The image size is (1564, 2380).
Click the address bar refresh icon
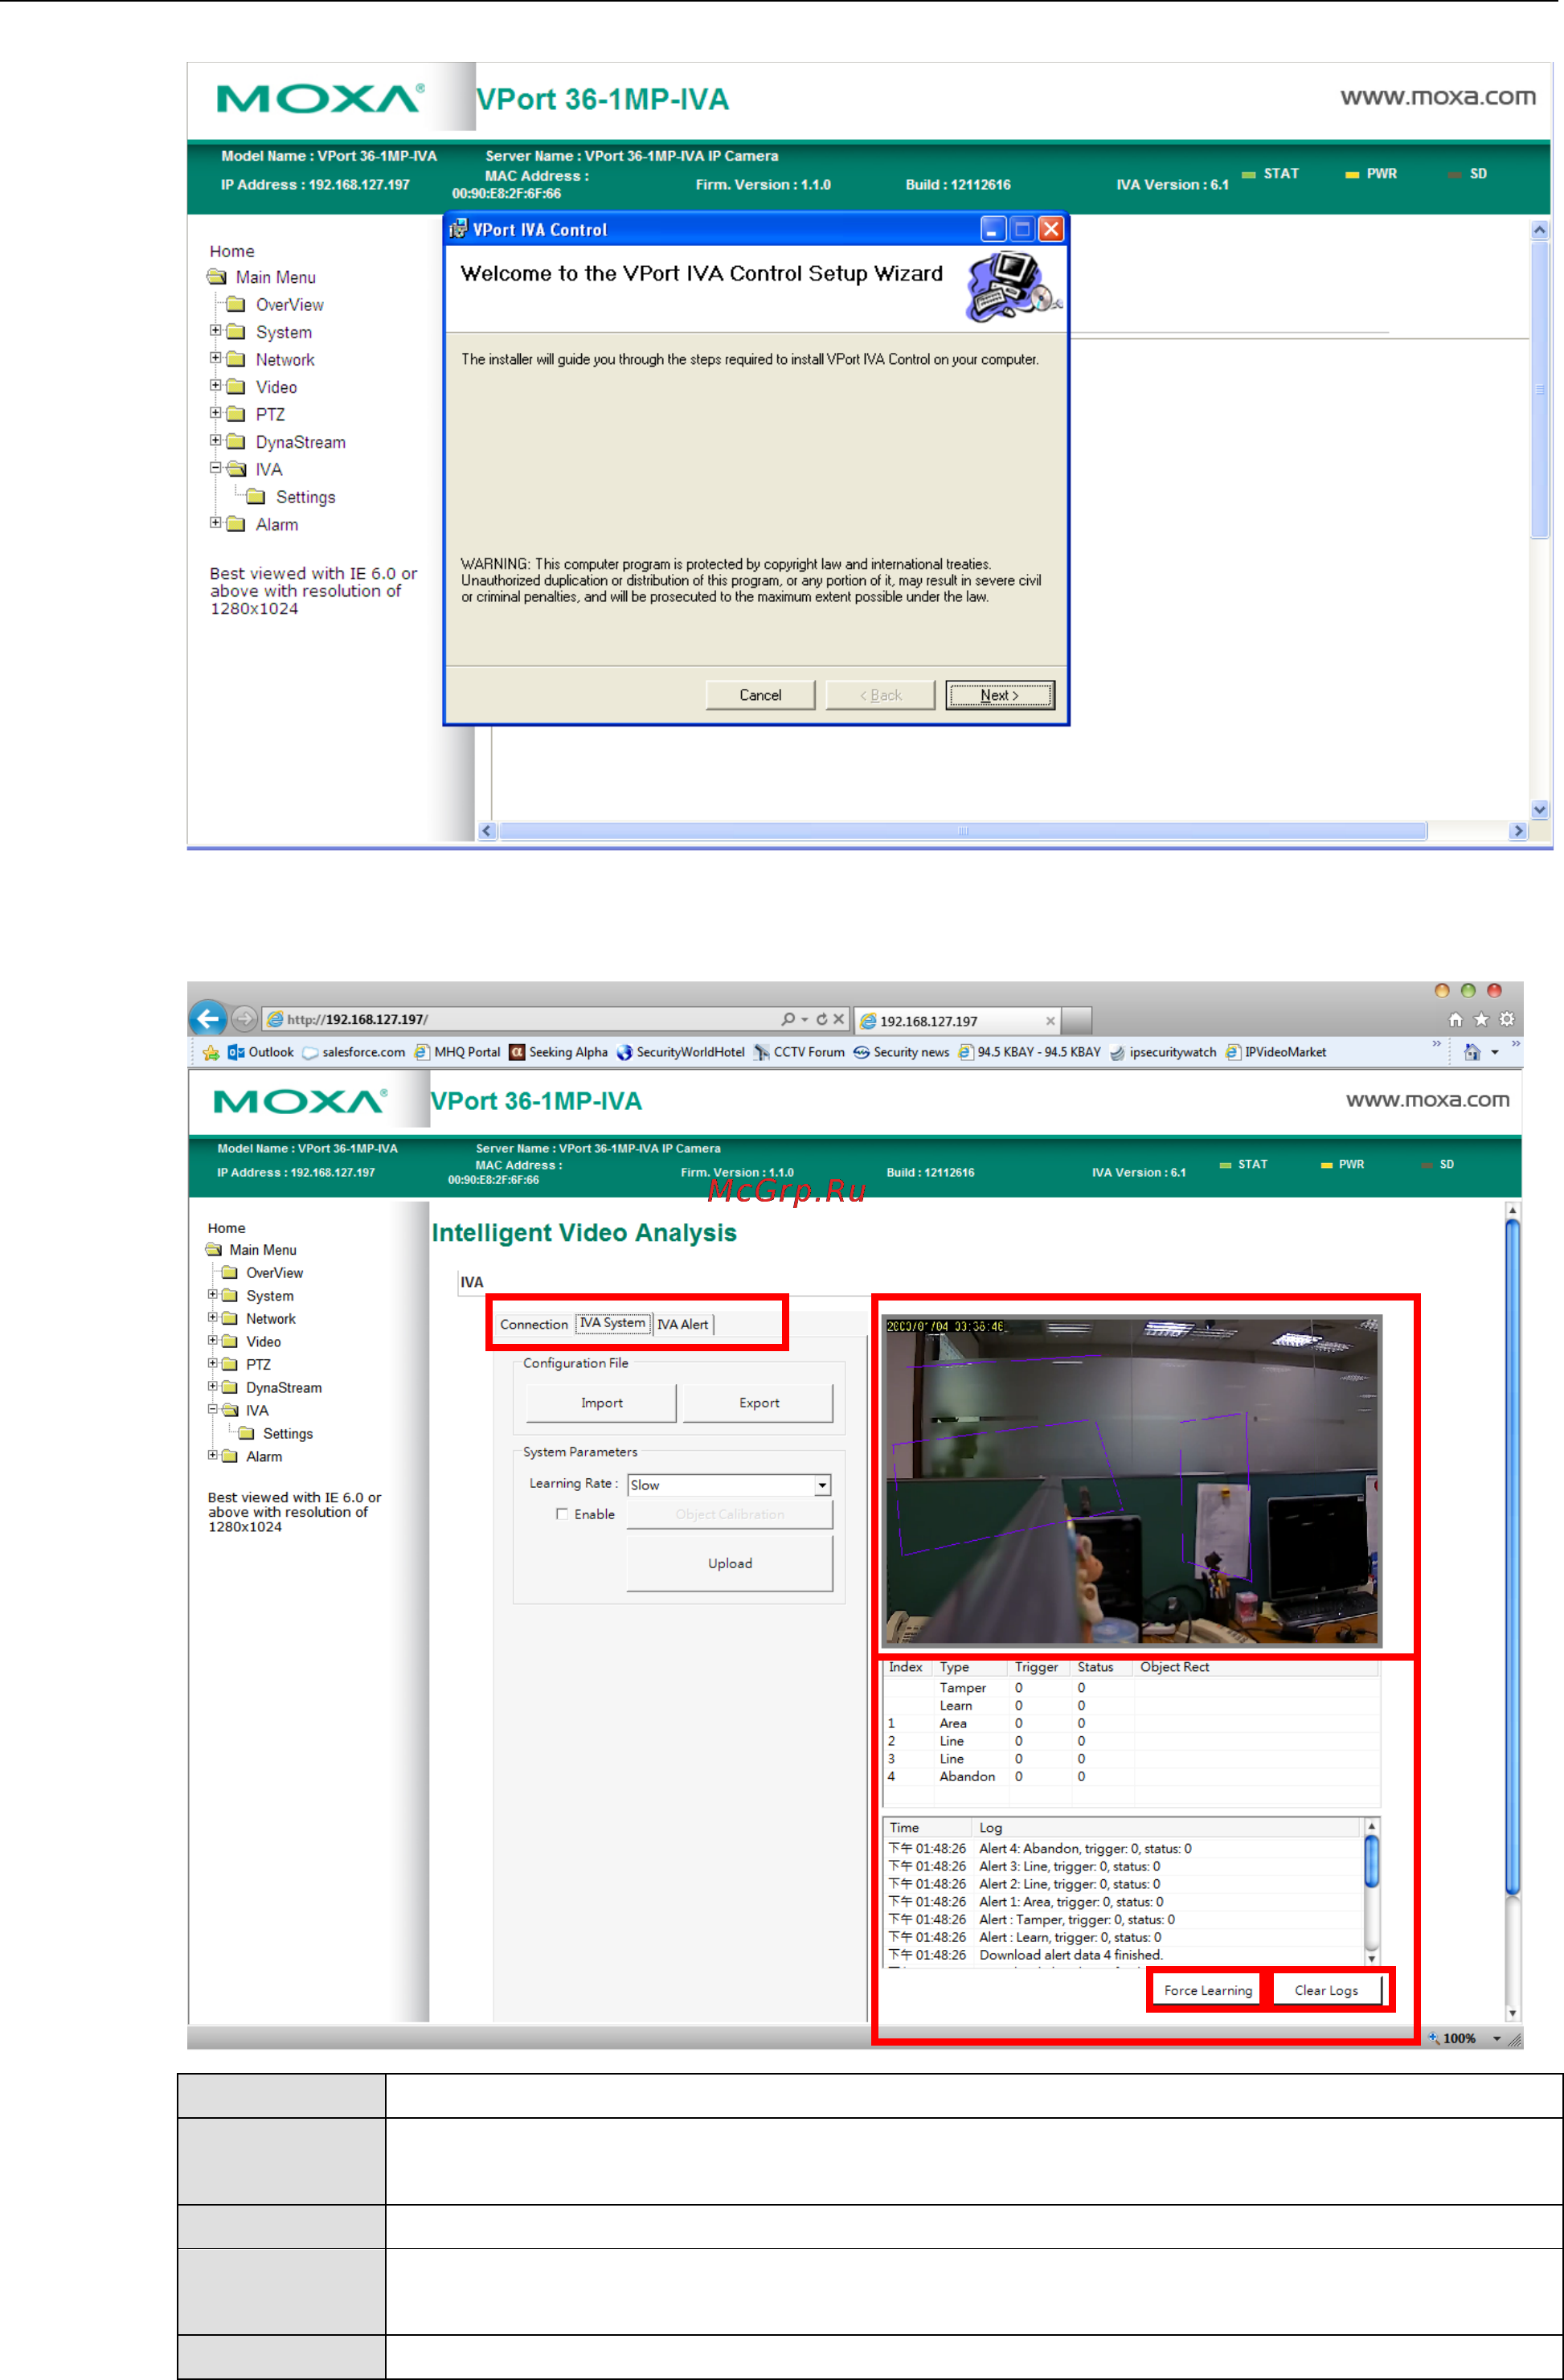(822, 1019)
